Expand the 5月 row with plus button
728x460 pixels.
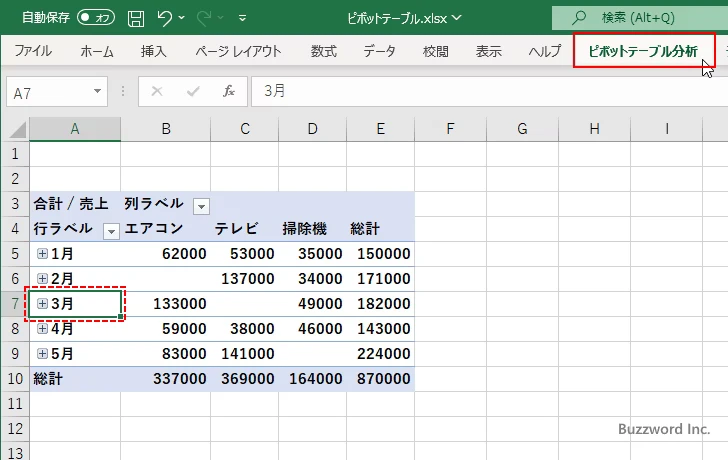(42, 353)
